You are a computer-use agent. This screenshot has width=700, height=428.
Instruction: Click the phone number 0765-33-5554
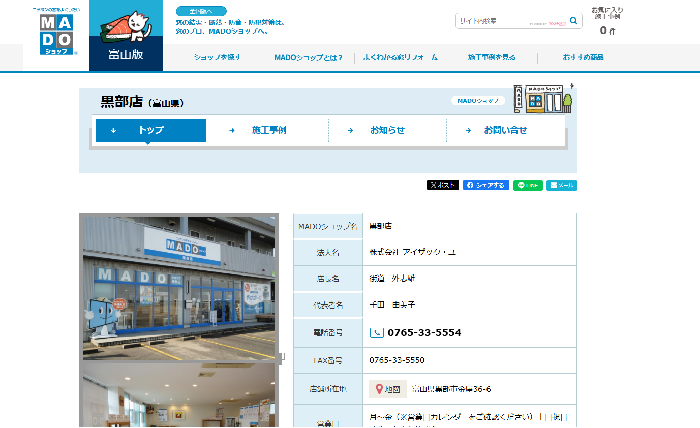(x=424, y=332)
